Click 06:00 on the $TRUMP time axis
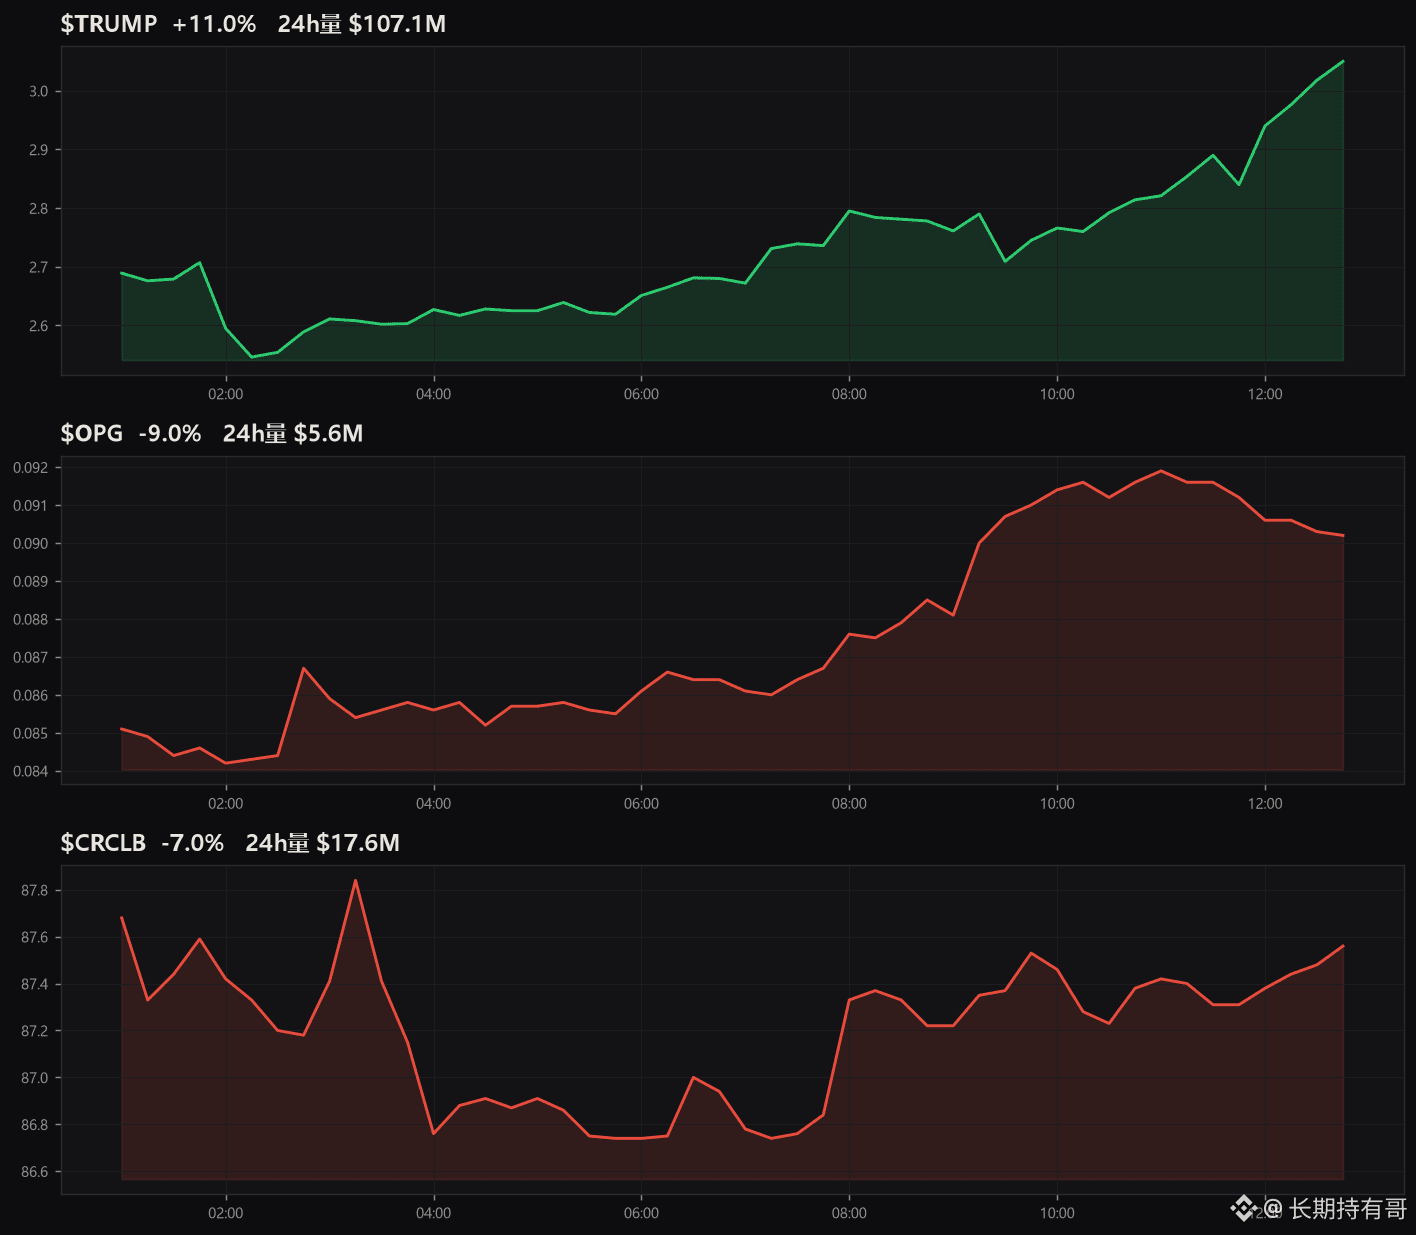Screen dimensions: 1416x1235 642,394
